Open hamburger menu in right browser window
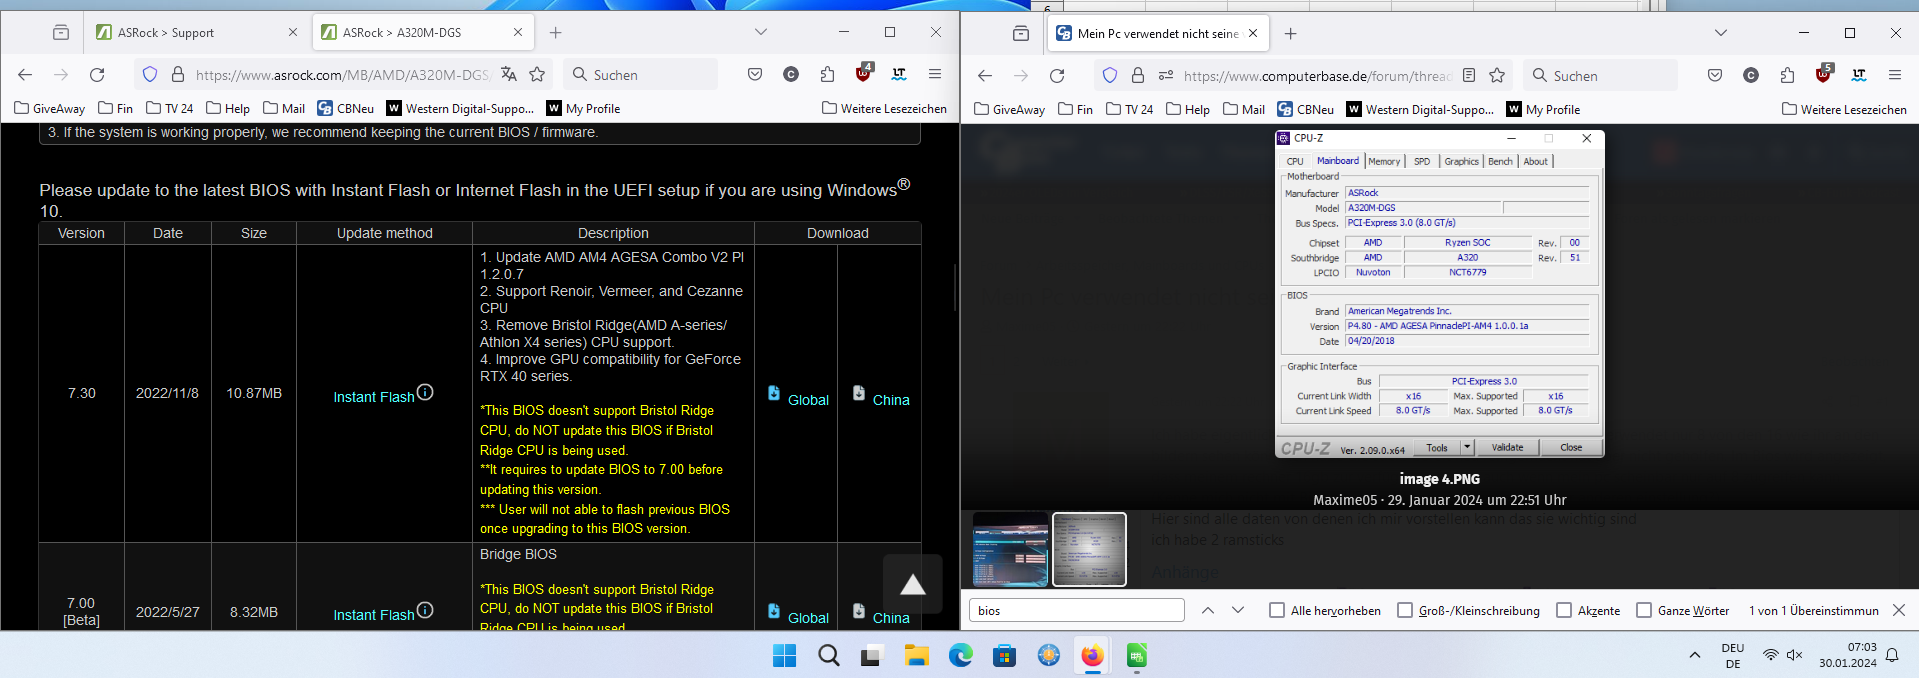This screenshot has height=678, width=1919. coord(1895,75)
